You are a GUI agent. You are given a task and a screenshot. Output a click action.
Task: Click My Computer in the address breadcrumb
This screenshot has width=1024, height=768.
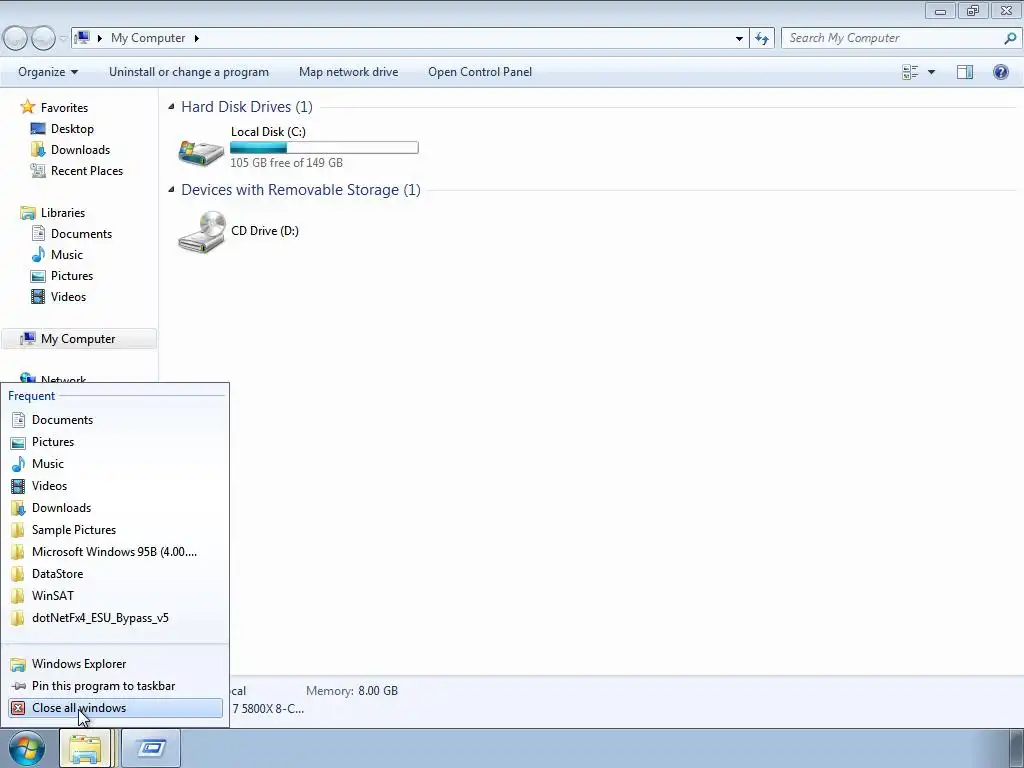pyautogui.click(x=148, y=38)
